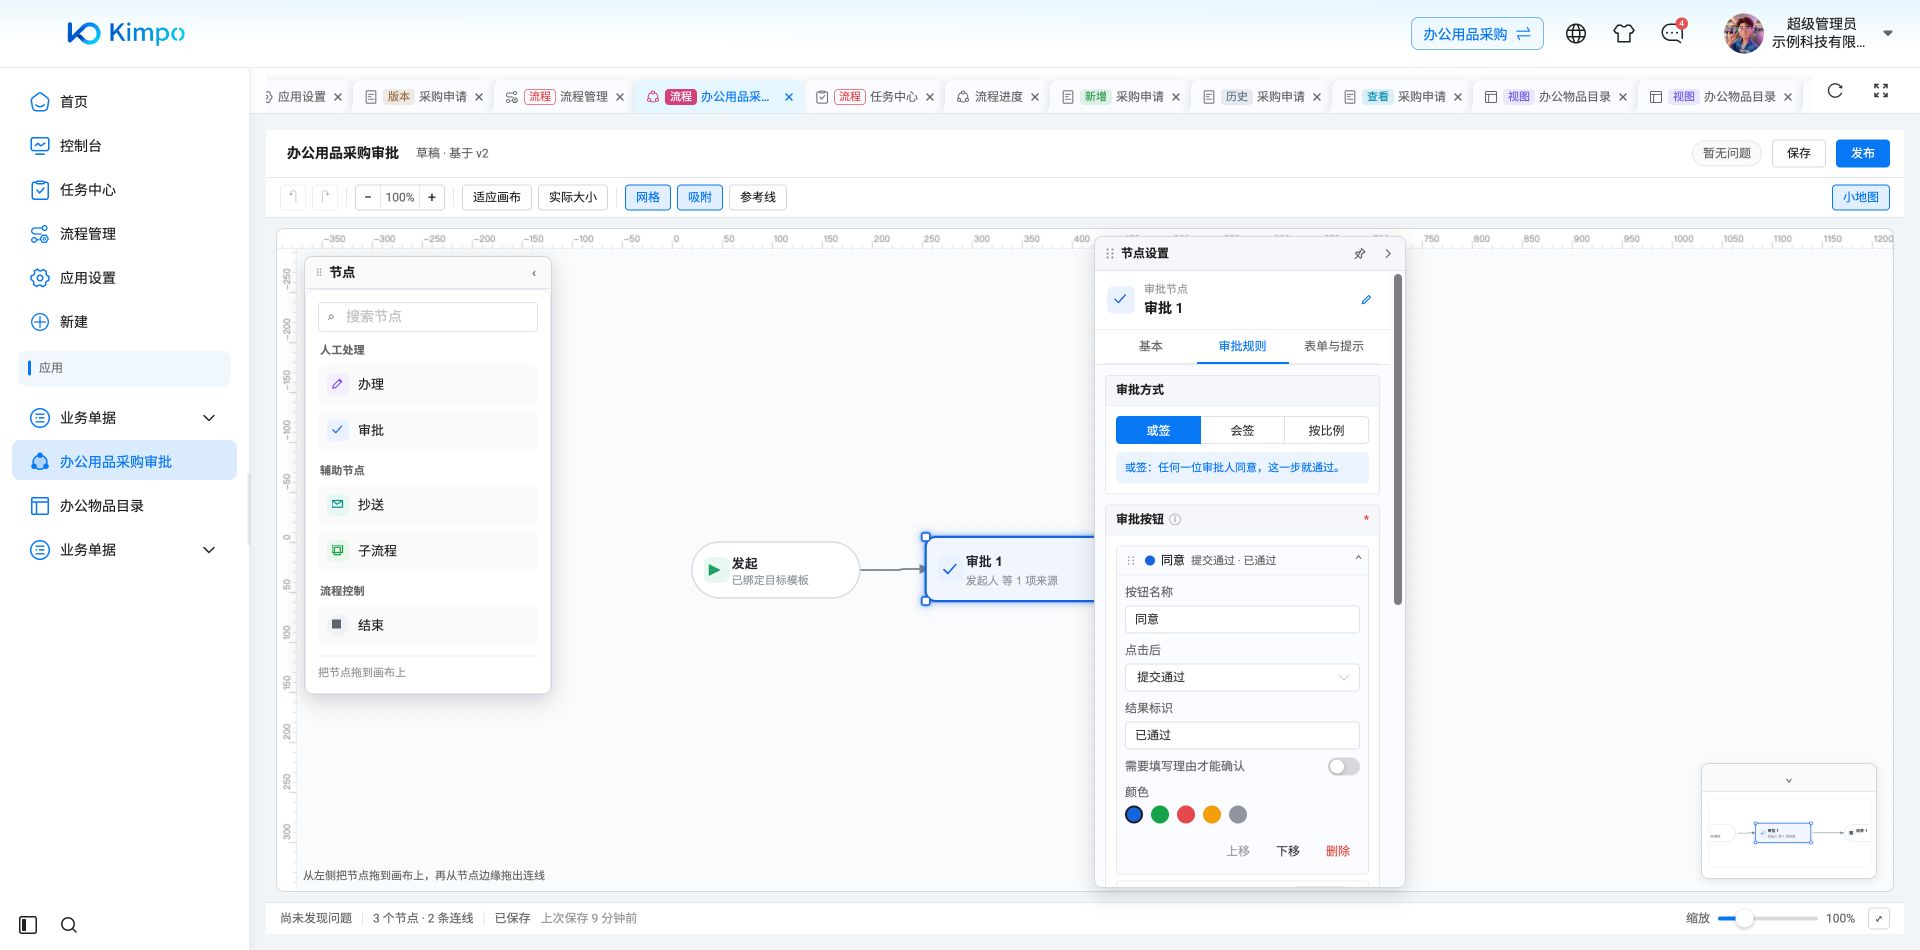Viewport: 1920px width, 950px height.
Task: Switch to the 表单与提示 tab
Action: (x=1333, y=346)
